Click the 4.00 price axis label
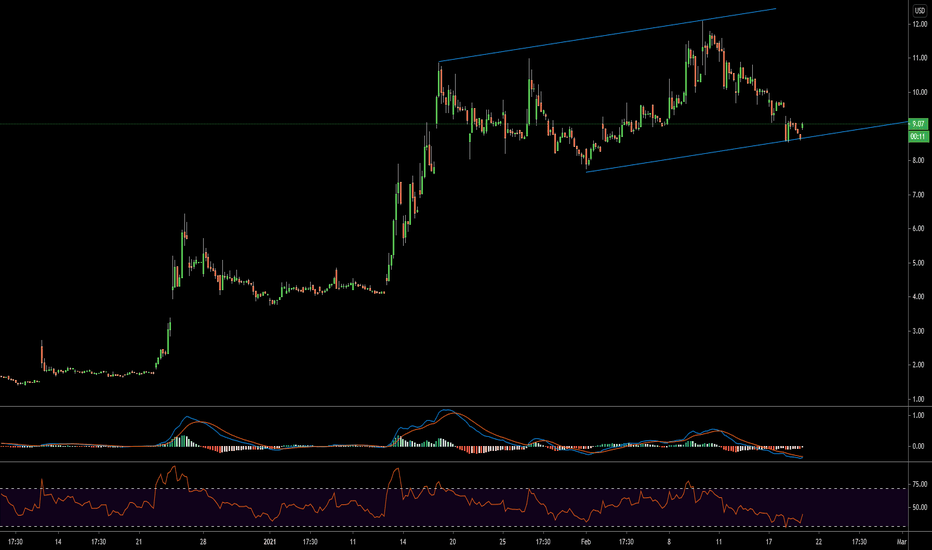The width and height of the screenshot is (932, 550). click(919, 297)
